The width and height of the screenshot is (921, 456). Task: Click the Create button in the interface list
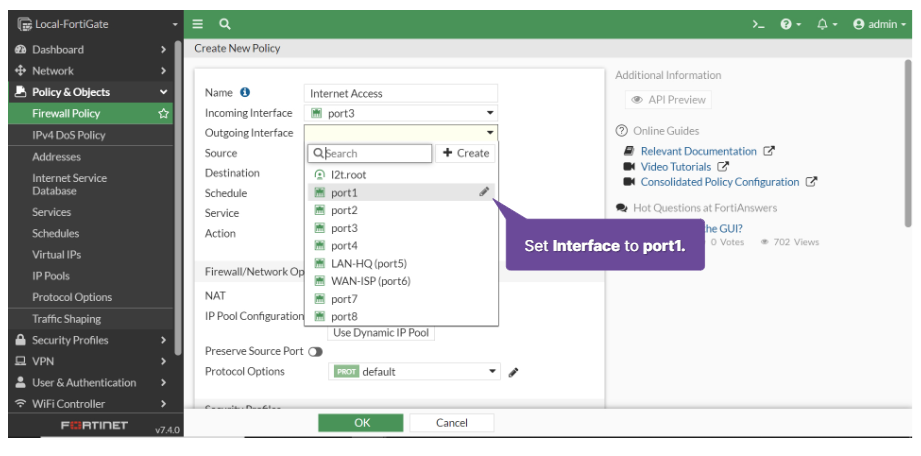pos(465,153)
